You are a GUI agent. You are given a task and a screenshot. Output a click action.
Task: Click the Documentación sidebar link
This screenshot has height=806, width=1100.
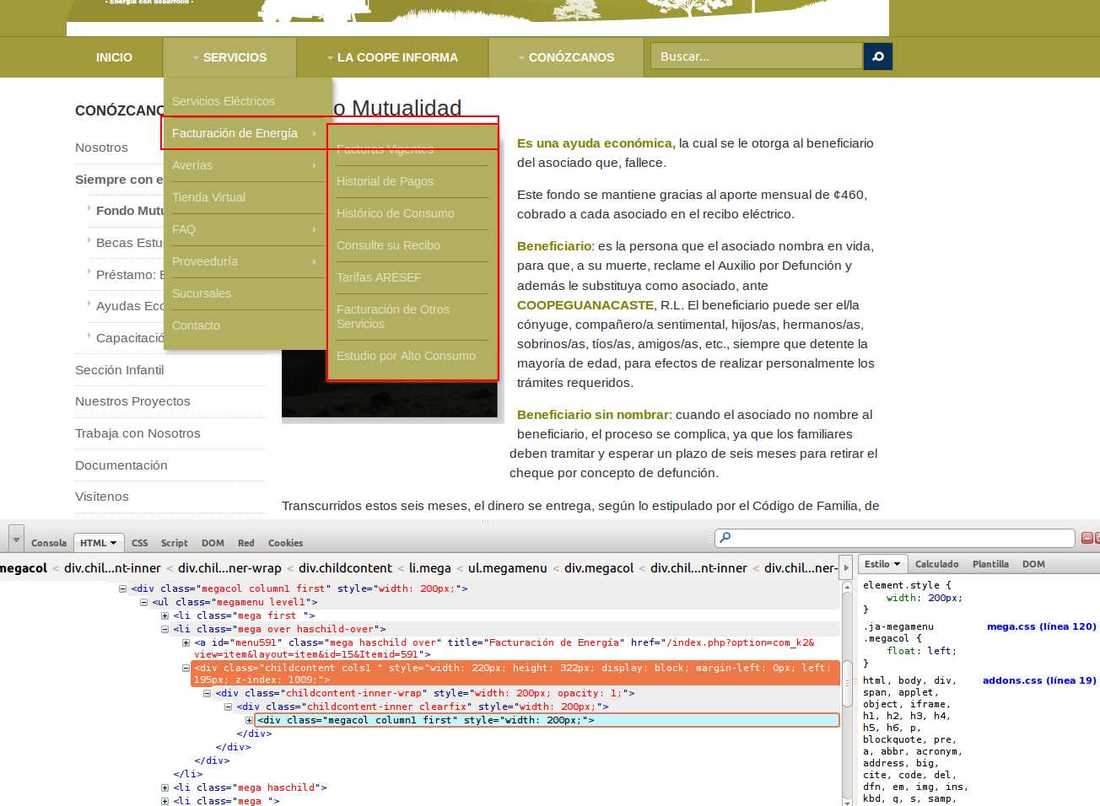(121, 466)
